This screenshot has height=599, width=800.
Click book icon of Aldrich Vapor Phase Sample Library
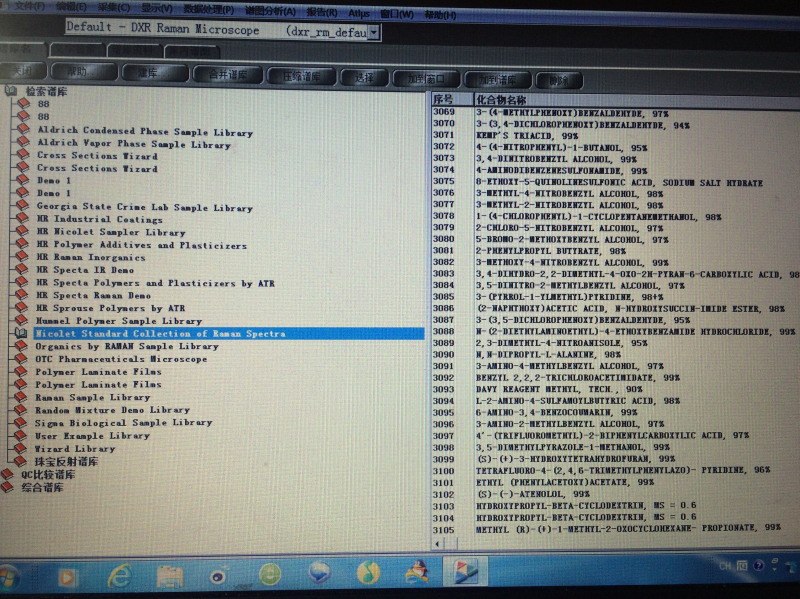[22, 142]
